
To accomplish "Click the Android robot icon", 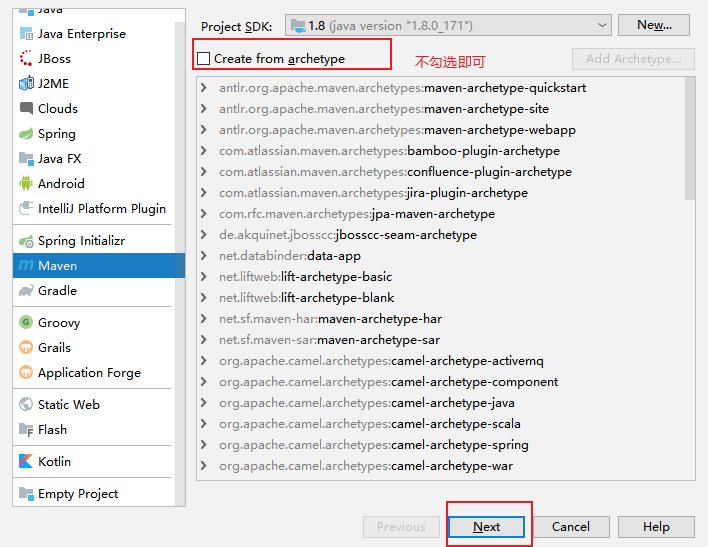I will (26, 183).
